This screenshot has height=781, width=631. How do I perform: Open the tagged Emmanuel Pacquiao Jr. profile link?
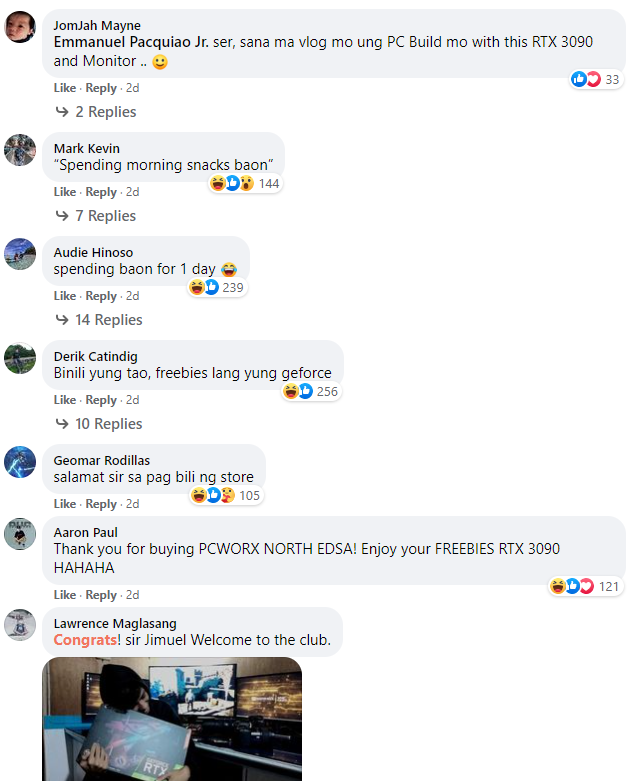131,42
